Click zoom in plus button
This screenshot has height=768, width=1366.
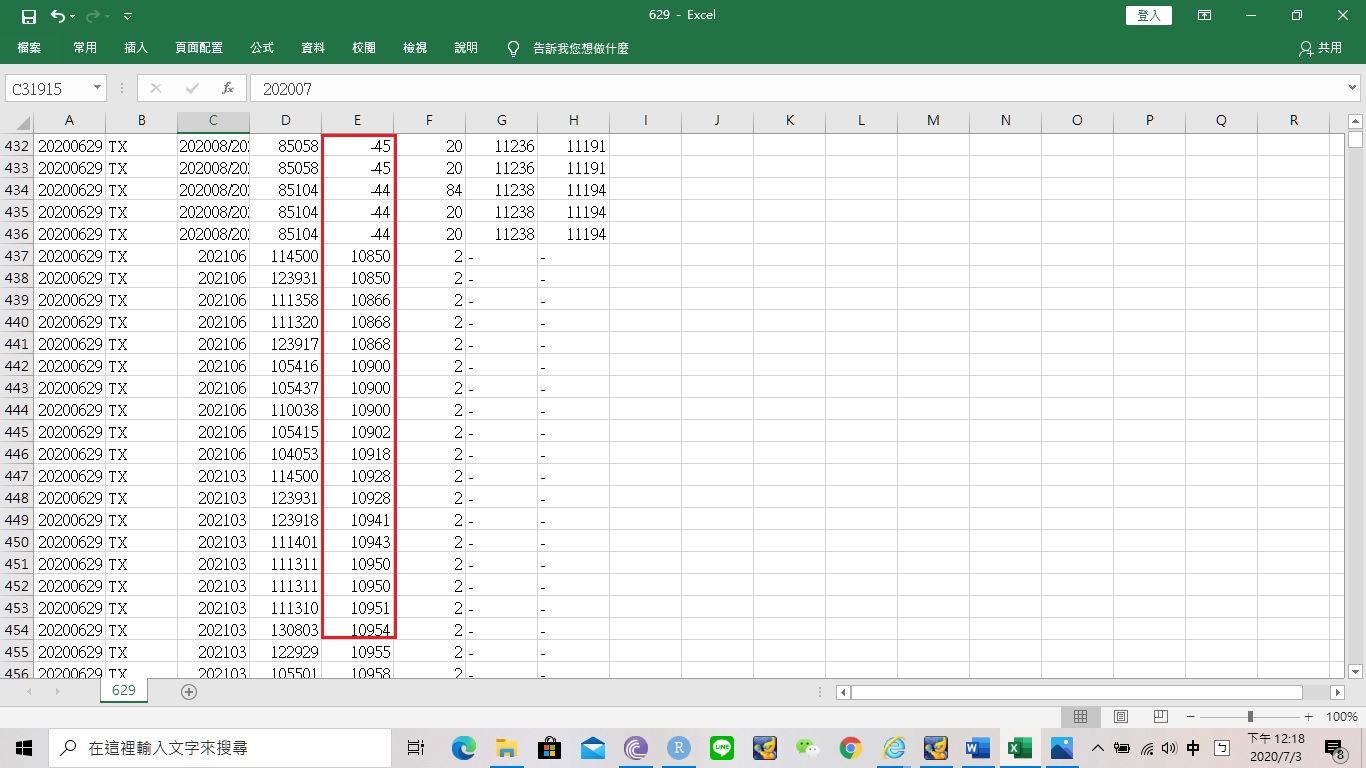point(1309,717)
